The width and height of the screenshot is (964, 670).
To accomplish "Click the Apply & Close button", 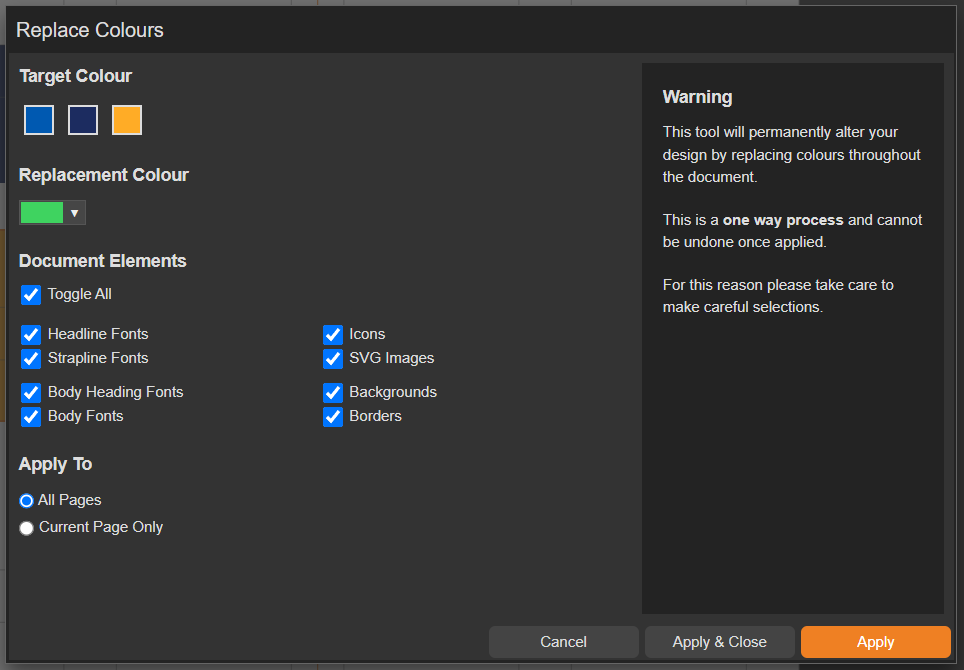I will [719, 642].
